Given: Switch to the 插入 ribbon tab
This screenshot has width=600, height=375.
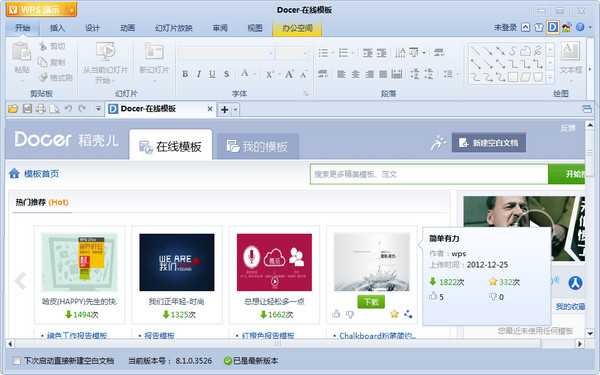Looking at the screenshot, I should click(57, 28).
